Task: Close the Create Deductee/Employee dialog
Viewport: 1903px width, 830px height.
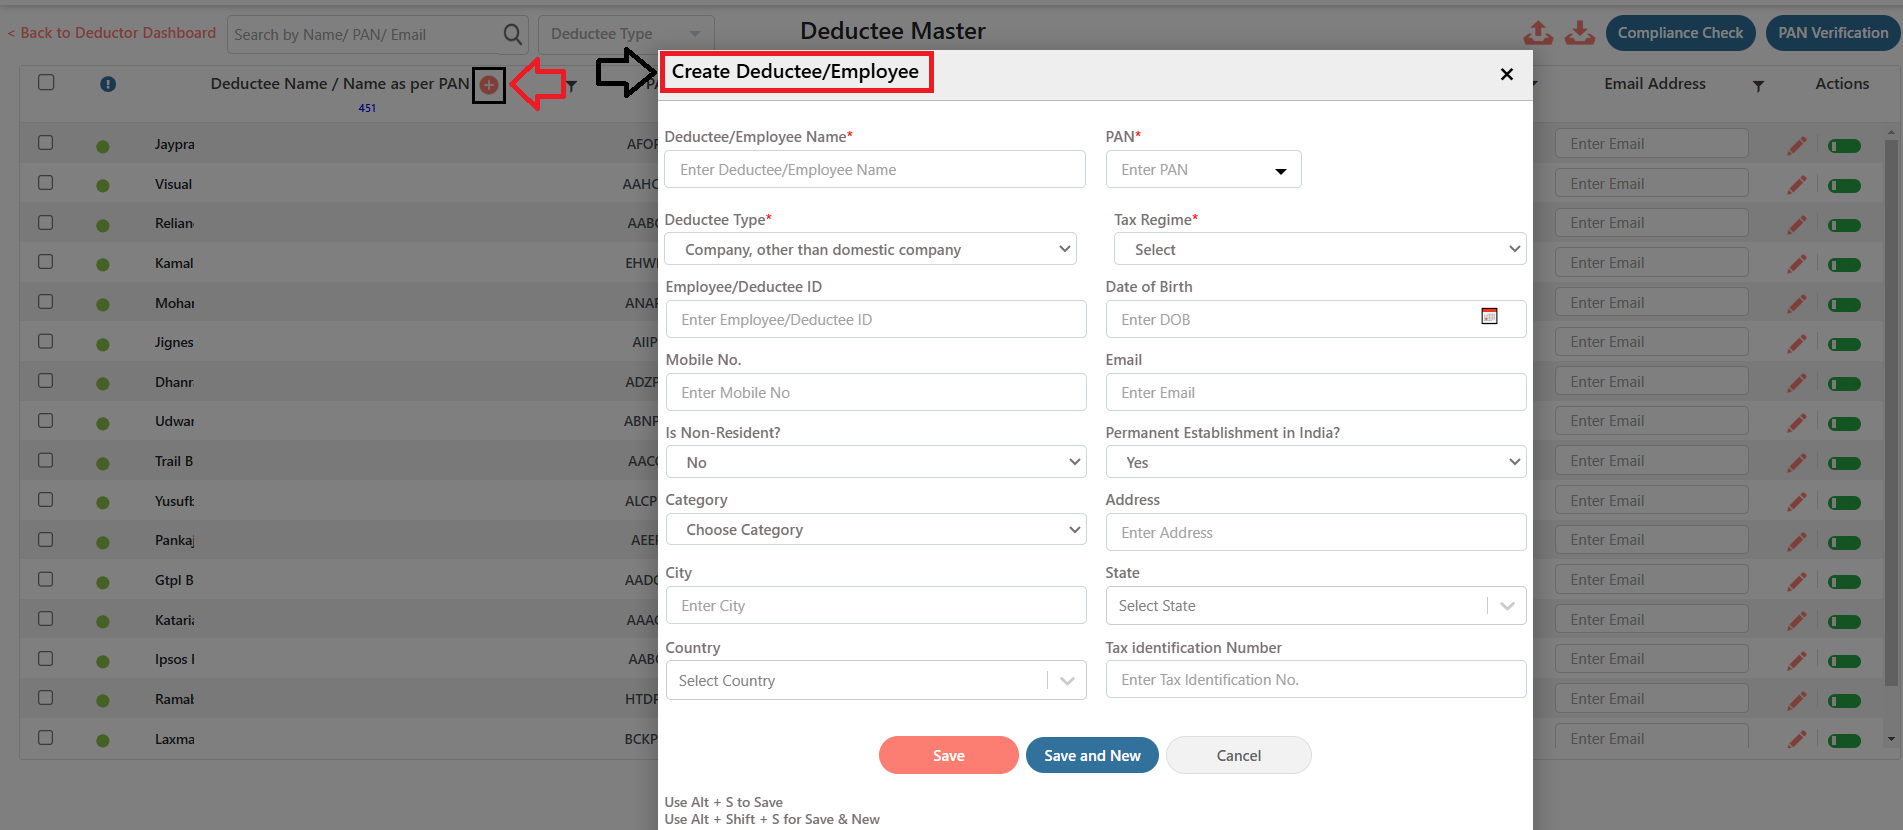Action: tap(1507, 74)
